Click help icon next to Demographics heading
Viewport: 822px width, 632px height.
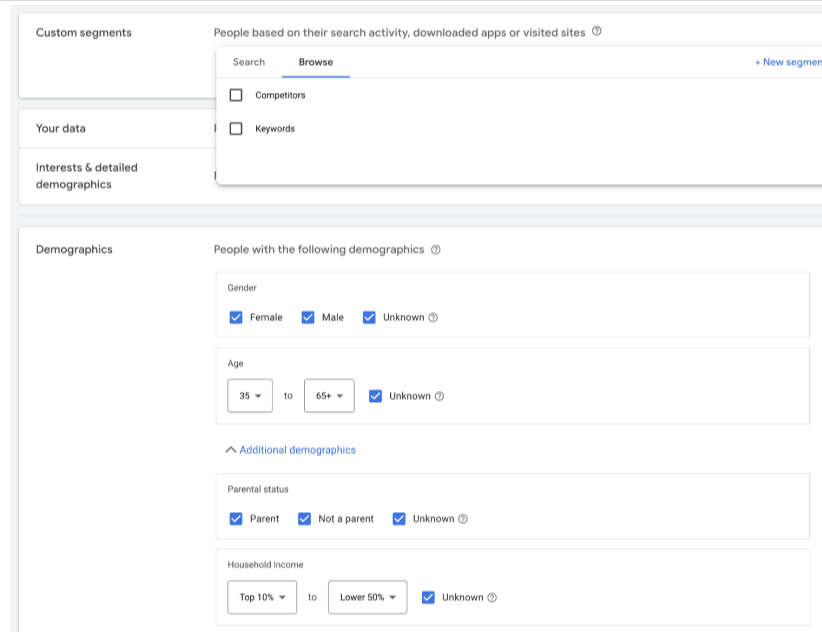click(x=435, y=250)
